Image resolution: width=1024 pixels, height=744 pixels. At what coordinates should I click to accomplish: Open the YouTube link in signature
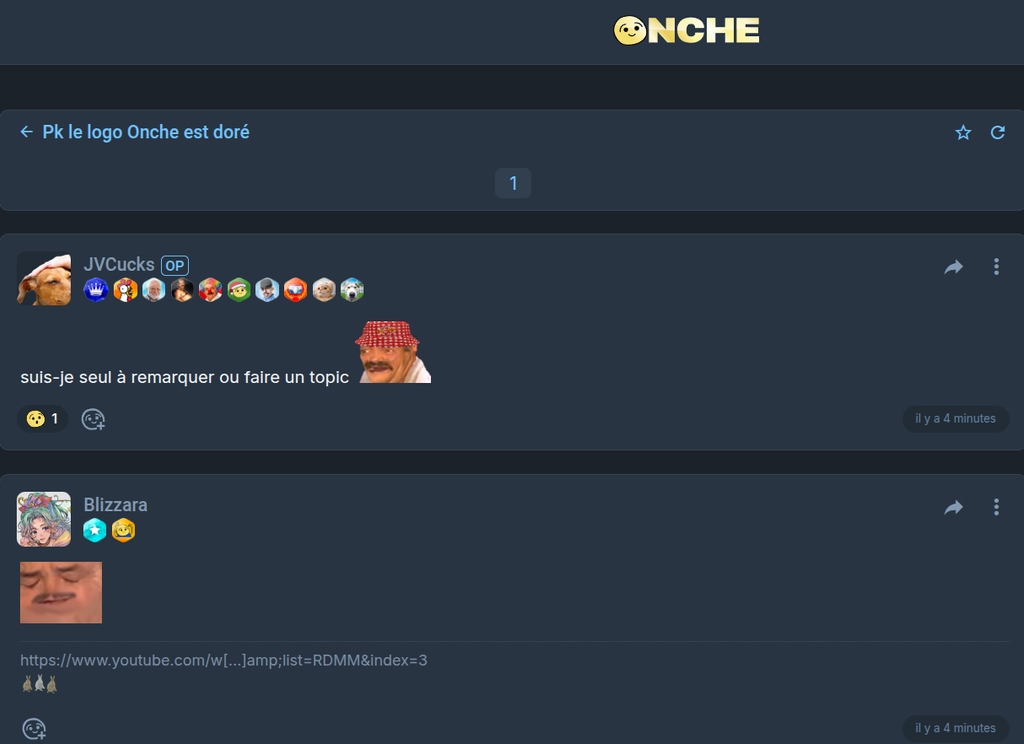(x=223, y=660)
